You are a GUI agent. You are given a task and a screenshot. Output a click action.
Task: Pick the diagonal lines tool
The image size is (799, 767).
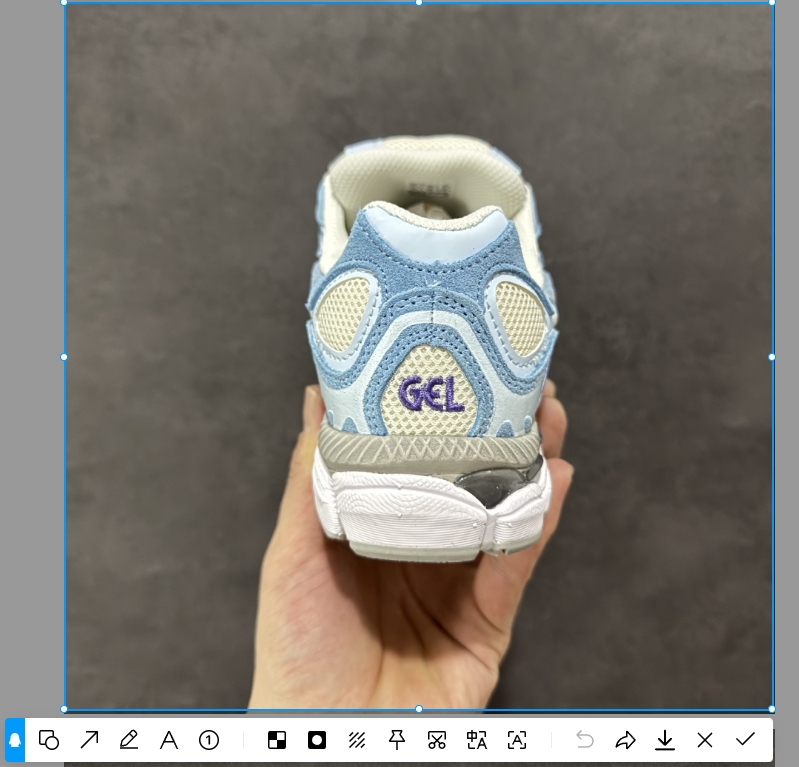(x=357, y=740)
